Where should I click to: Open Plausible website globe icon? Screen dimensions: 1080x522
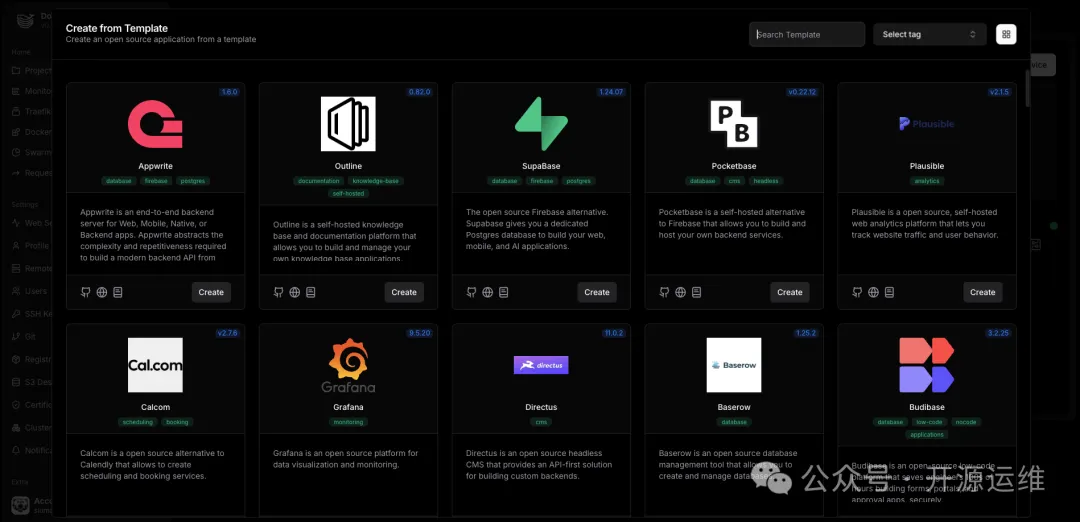point(873,292)
